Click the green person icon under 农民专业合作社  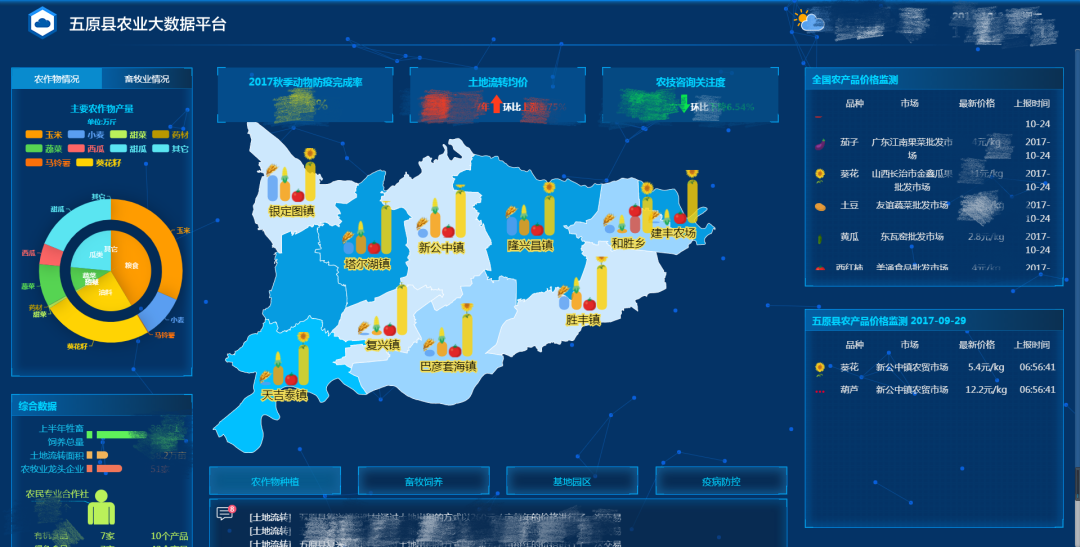pos(101,508)
